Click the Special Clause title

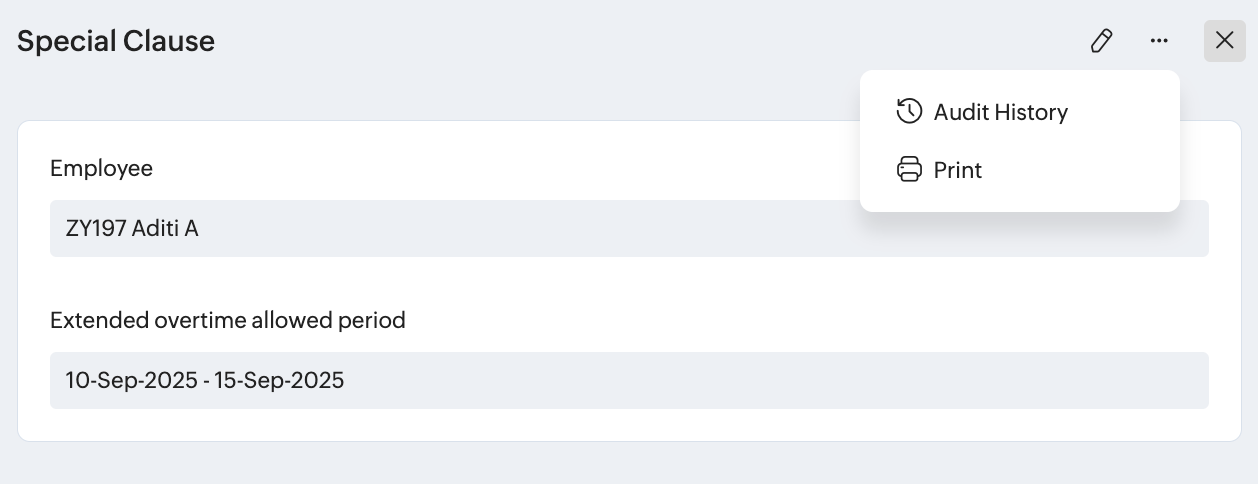coord(116,41)
